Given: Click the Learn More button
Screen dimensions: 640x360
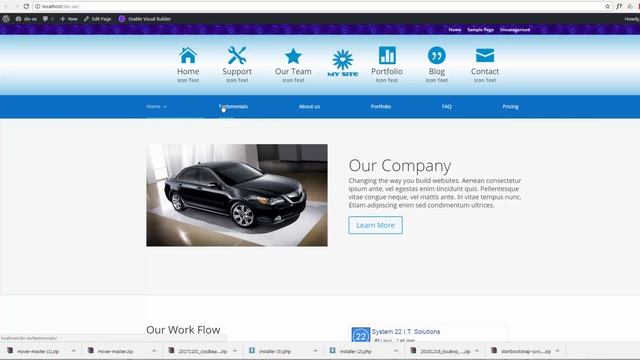Looking at the screenshot, I should click(376, 225).
